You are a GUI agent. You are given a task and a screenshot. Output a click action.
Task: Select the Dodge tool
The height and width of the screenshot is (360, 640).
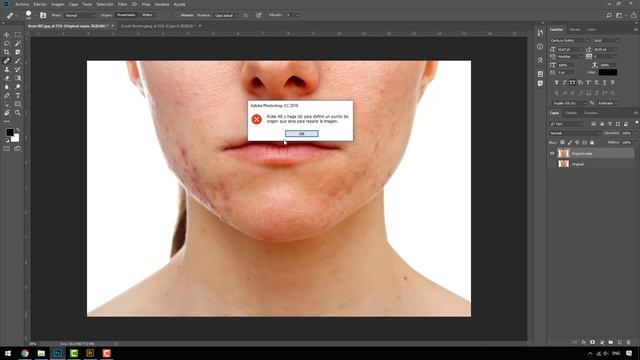tap(18, 87)
